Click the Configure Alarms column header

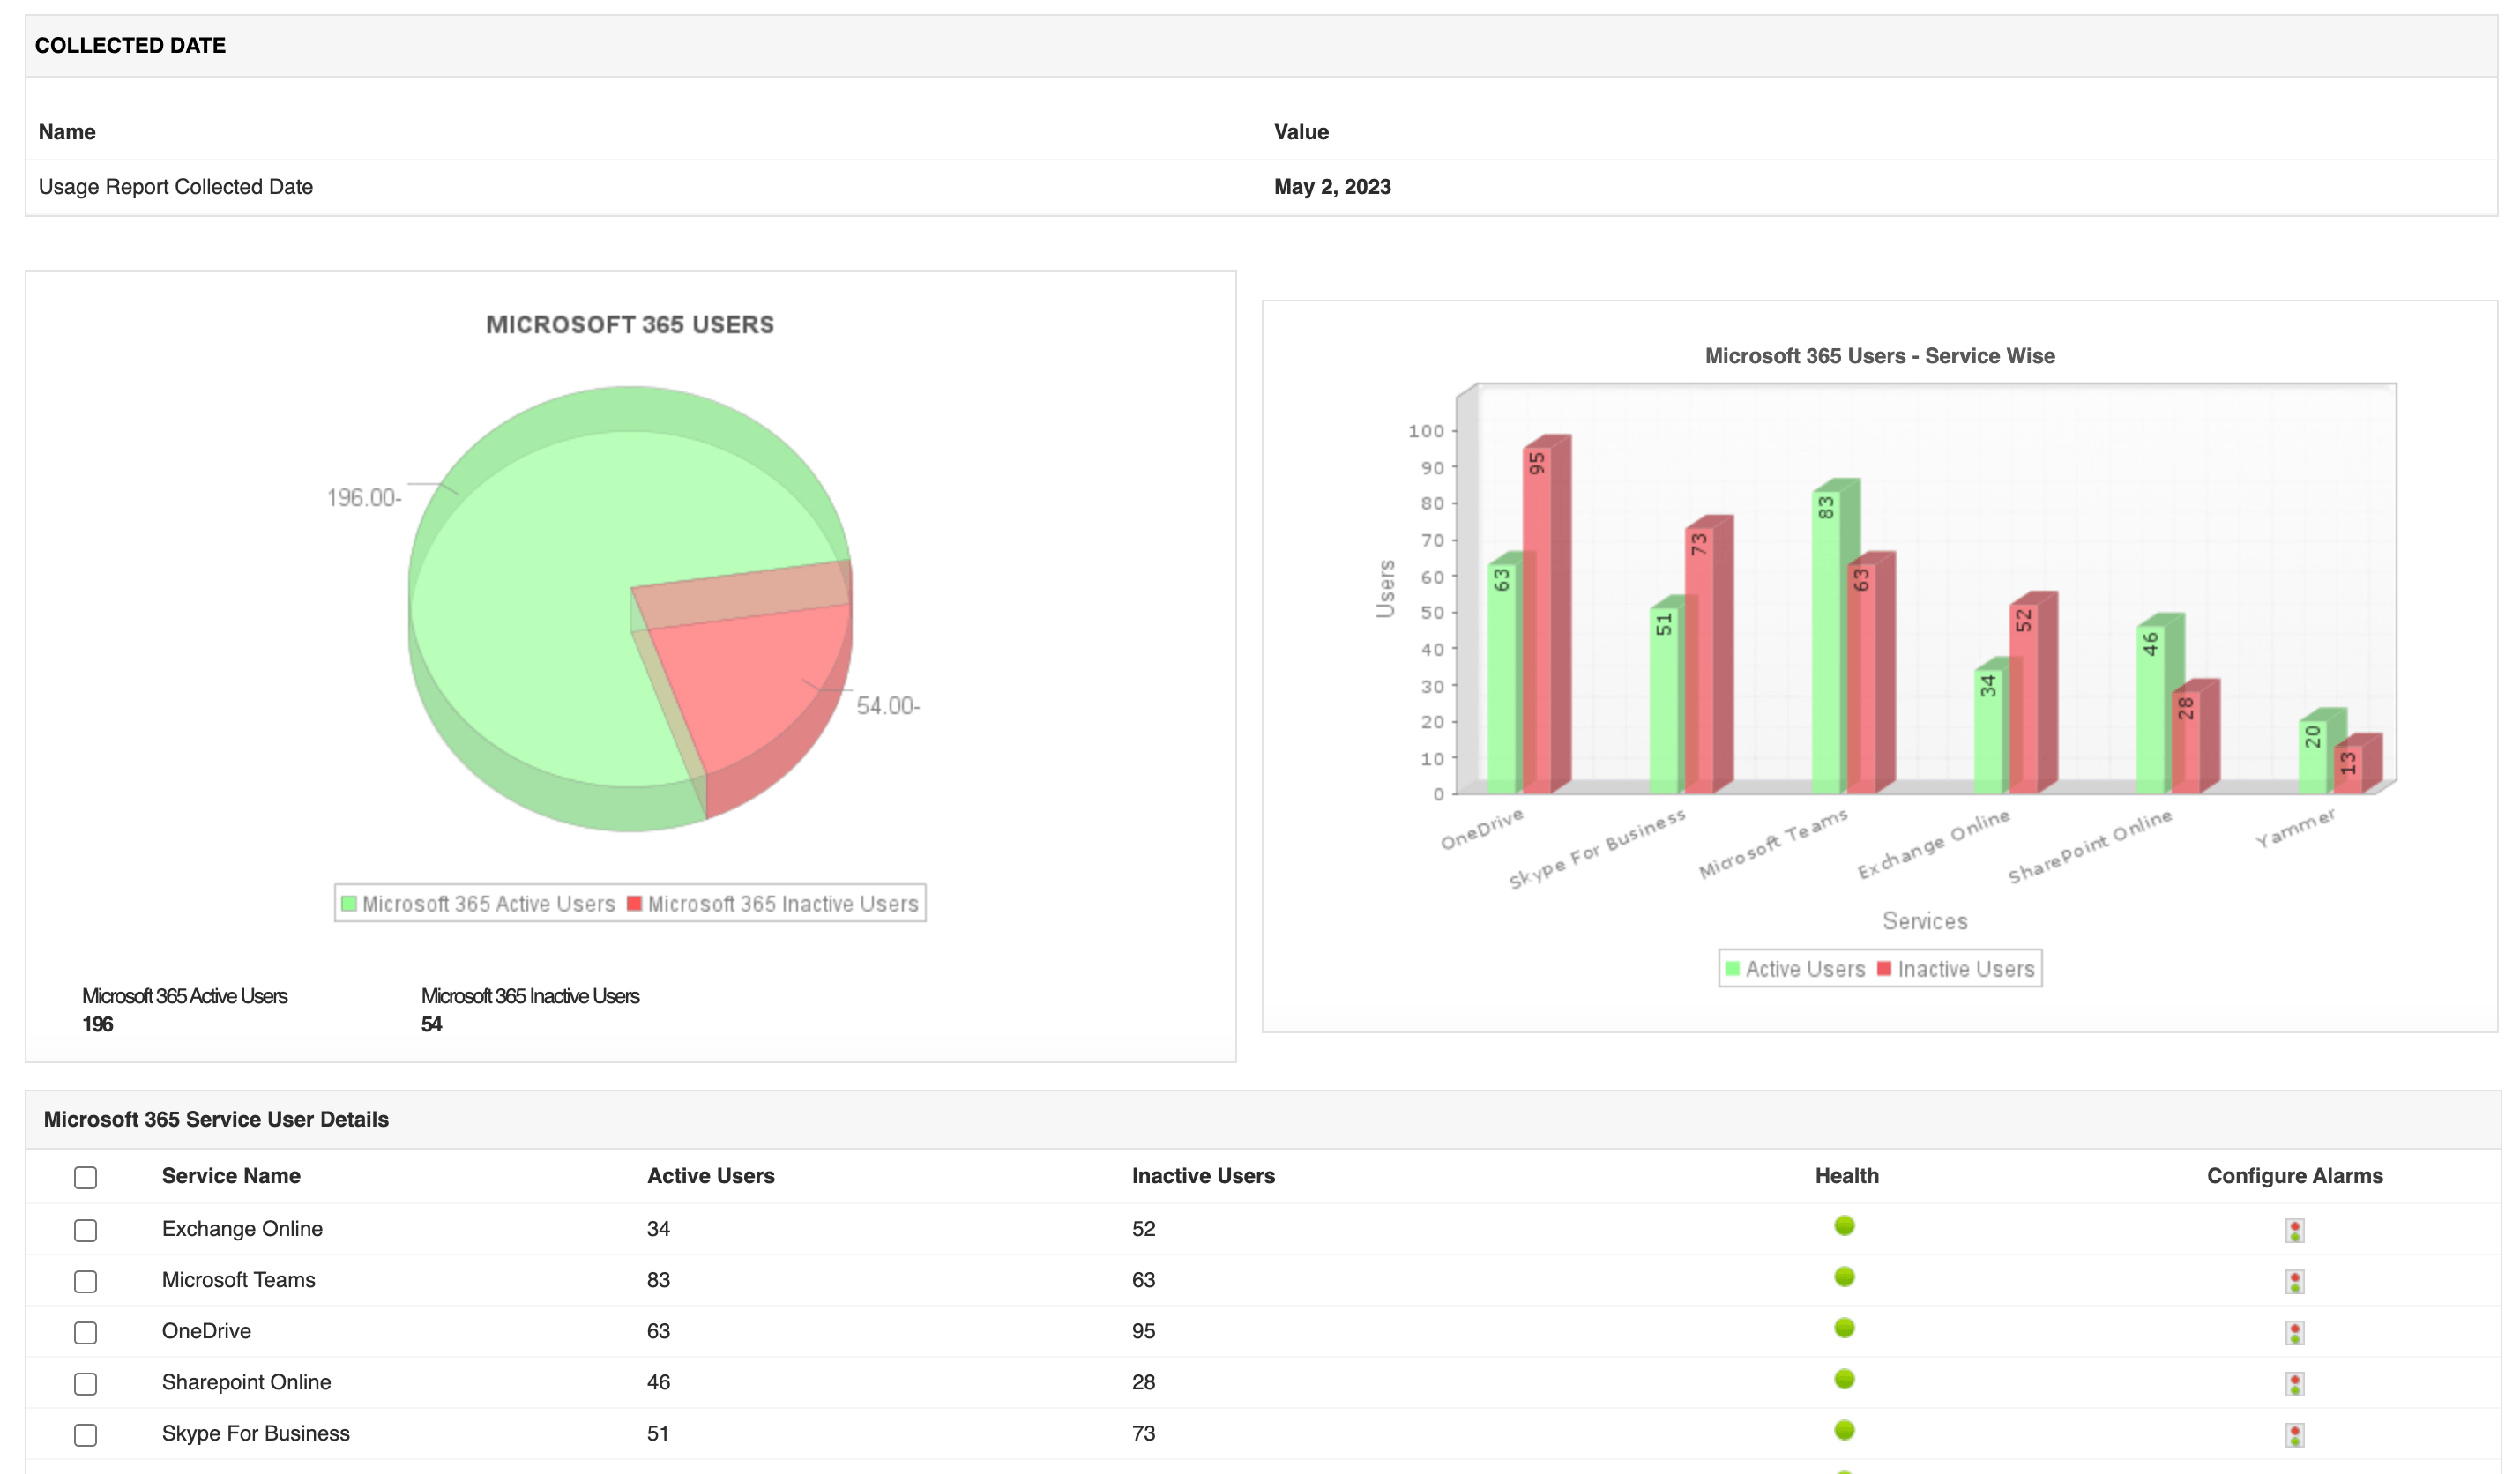(2294, 1175)
